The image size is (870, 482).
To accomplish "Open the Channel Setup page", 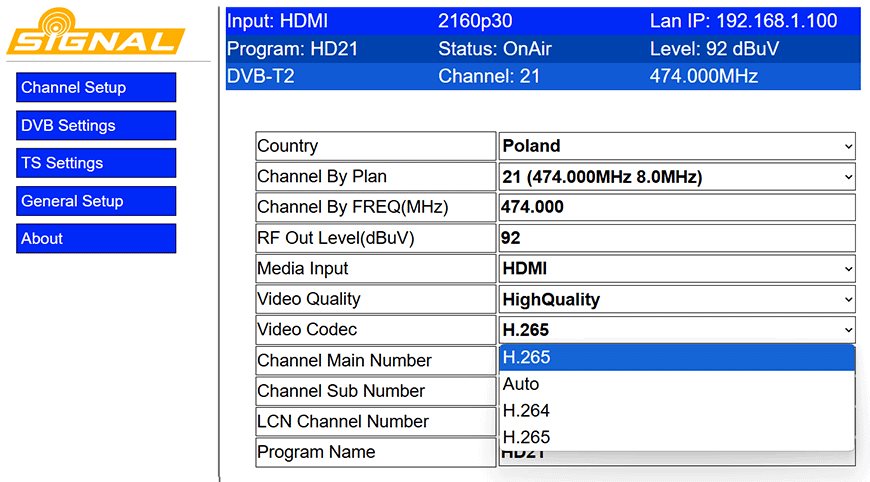I will (96, 87).
